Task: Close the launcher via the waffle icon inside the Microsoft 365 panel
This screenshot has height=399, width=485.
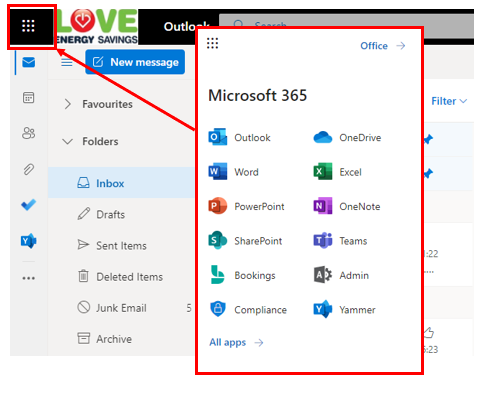Action: tap(212, 43)
